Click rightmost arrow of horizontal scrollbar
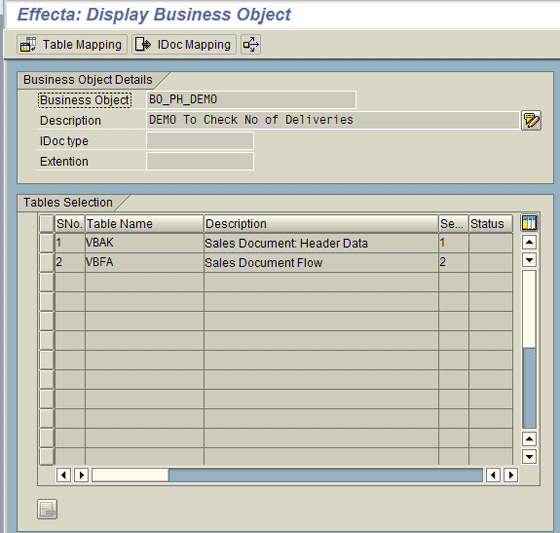This screenshot has width=560, height=533. (511, 475)
